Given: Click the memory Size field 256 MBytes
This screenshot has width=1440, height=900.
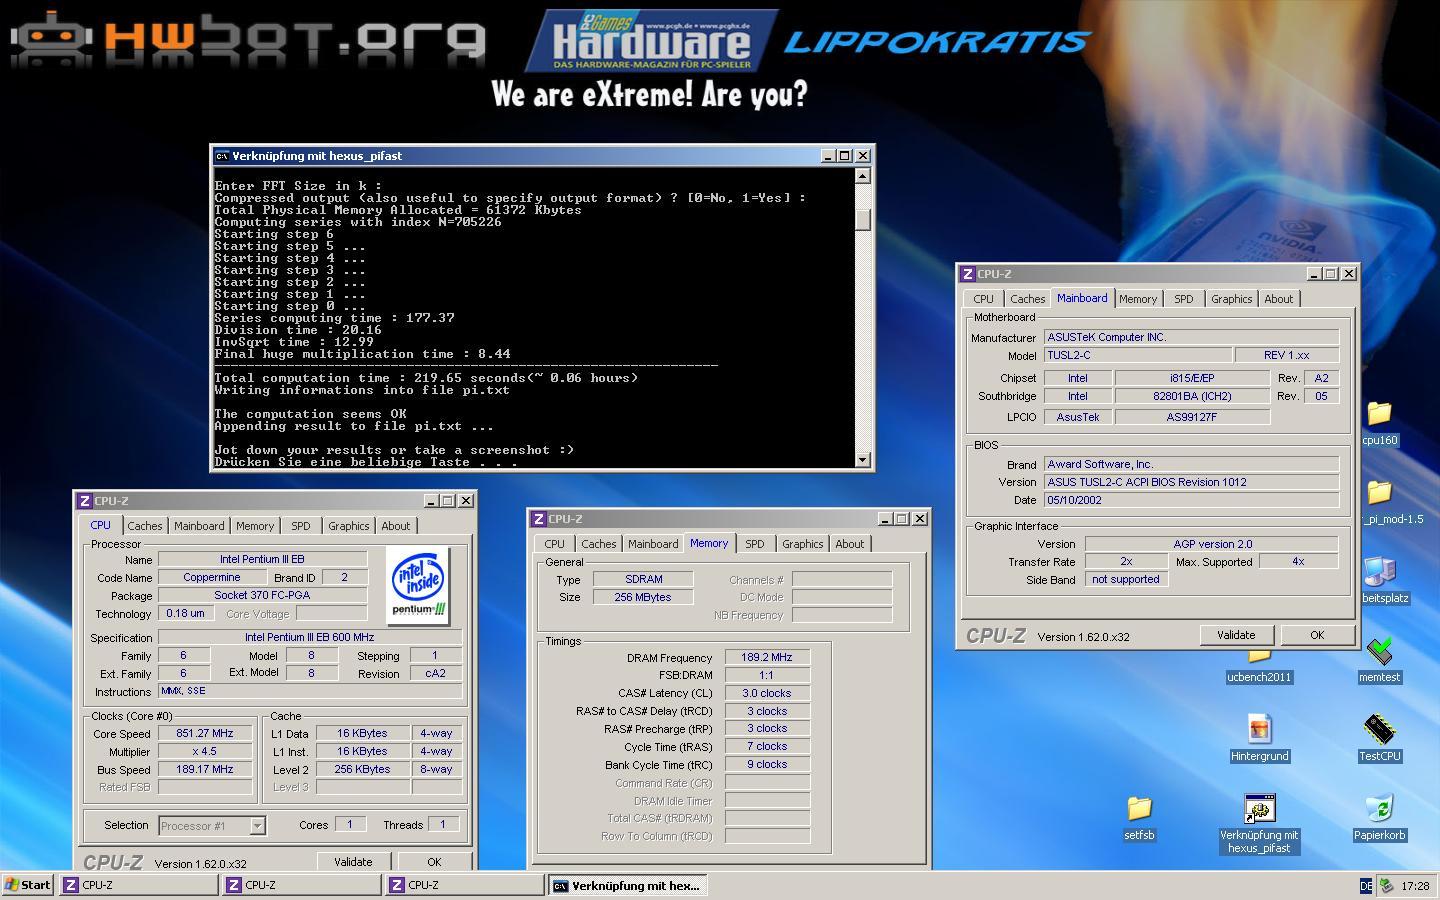Looking at the screenshot, I should pyautogui.click(x=643, y=597).
